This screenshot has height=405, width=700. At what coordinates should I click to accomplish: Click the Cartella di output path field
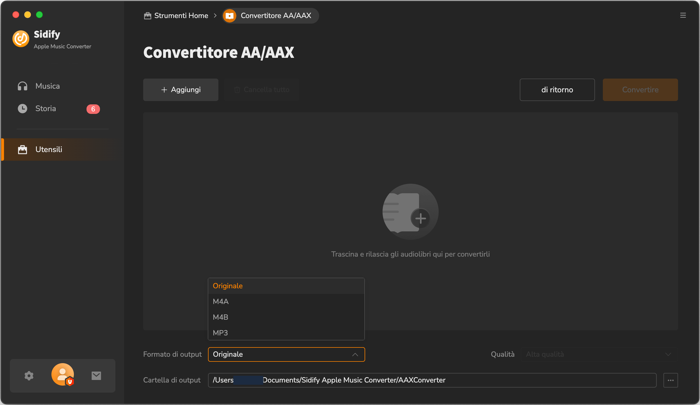click(x=432, y=380)
